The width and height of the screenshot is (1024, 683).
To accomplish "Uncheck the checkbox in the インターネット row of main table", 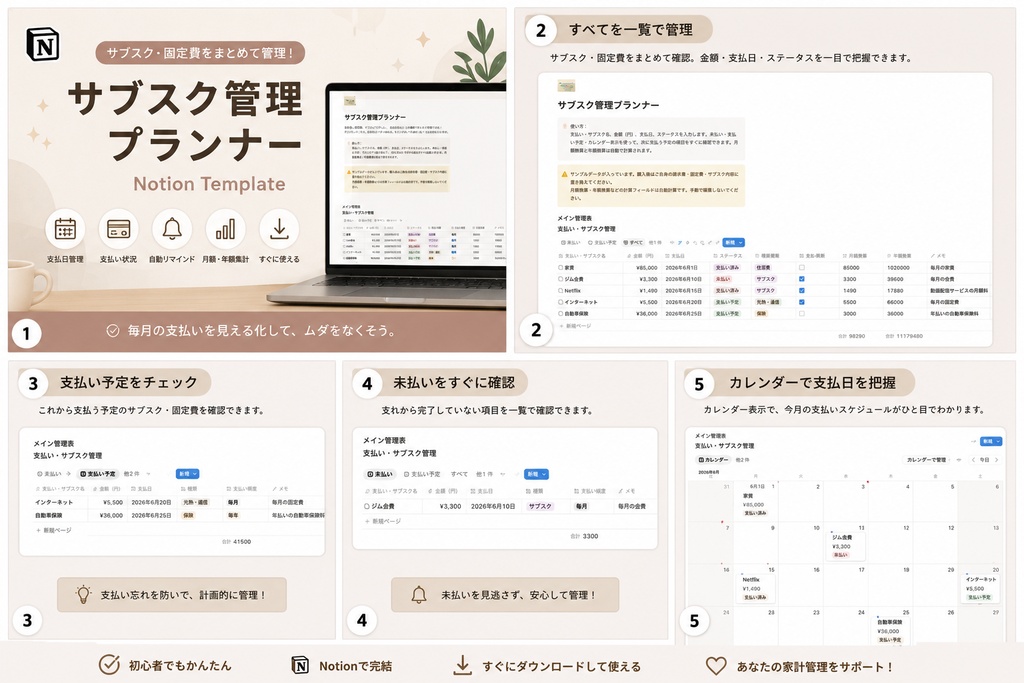I will coord(802,302).
